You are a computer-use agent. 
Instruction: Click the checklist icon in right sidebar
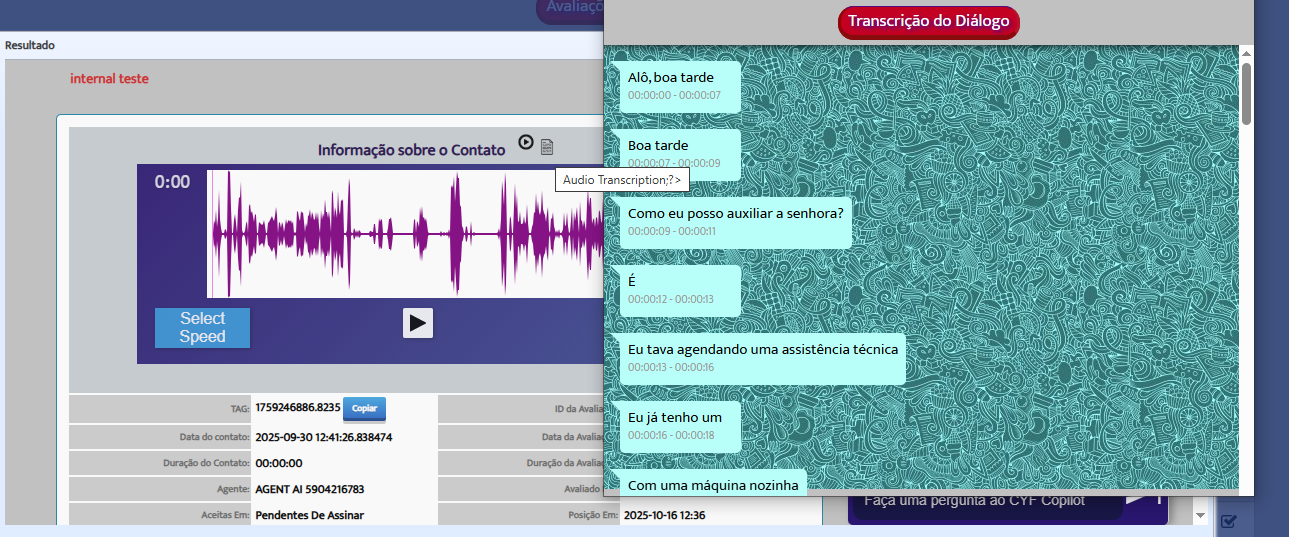click(x=1229, y=520)
